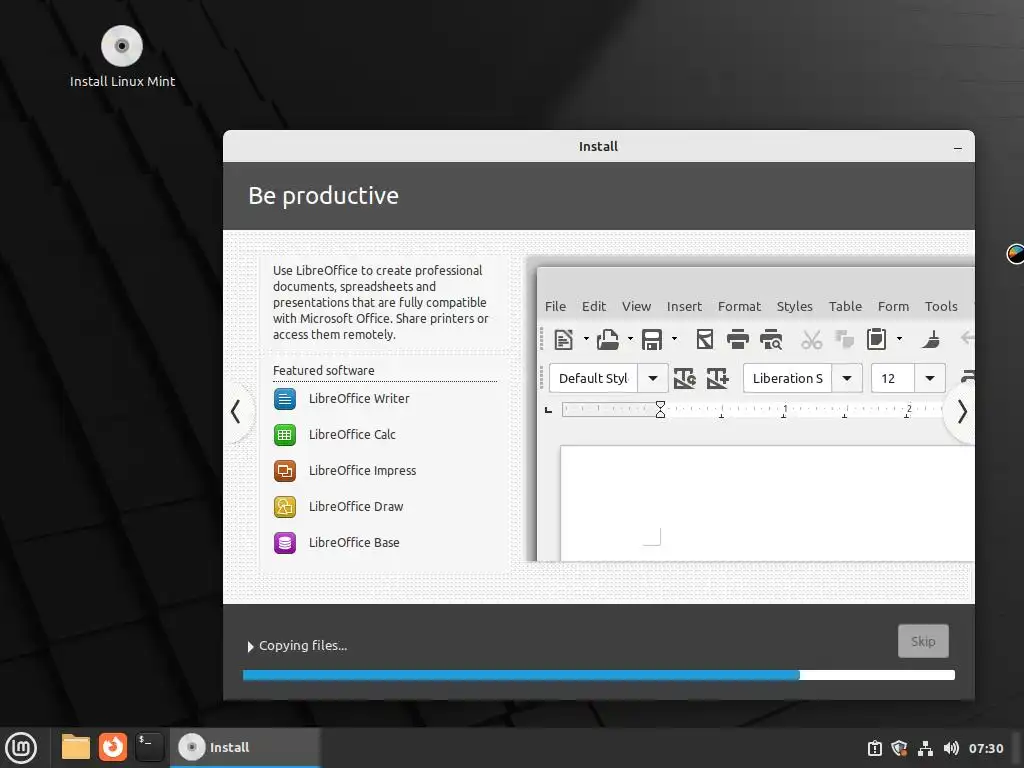Expand the Copying files details triangle

coord(250,647)
